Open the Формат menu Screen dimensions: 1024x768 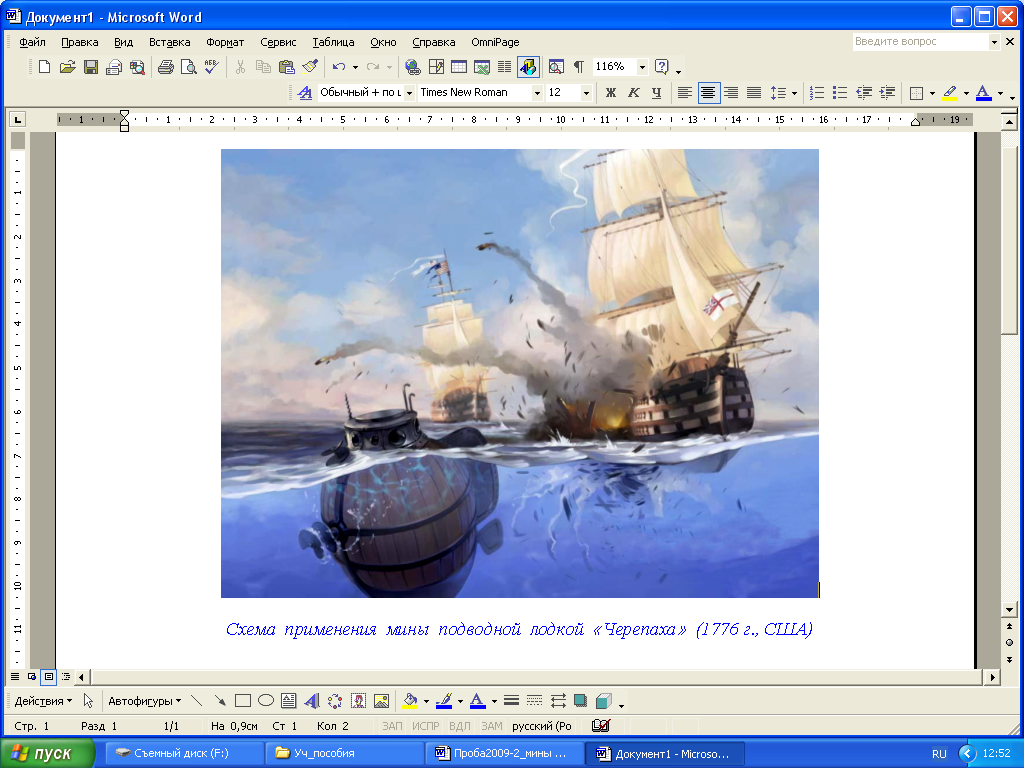click(x=225, y=42)
